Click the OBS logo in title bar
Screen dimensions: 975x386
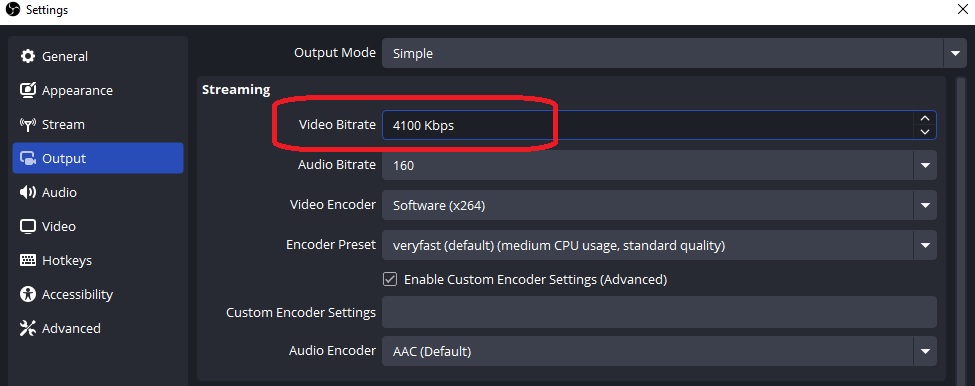pos(12,10)
